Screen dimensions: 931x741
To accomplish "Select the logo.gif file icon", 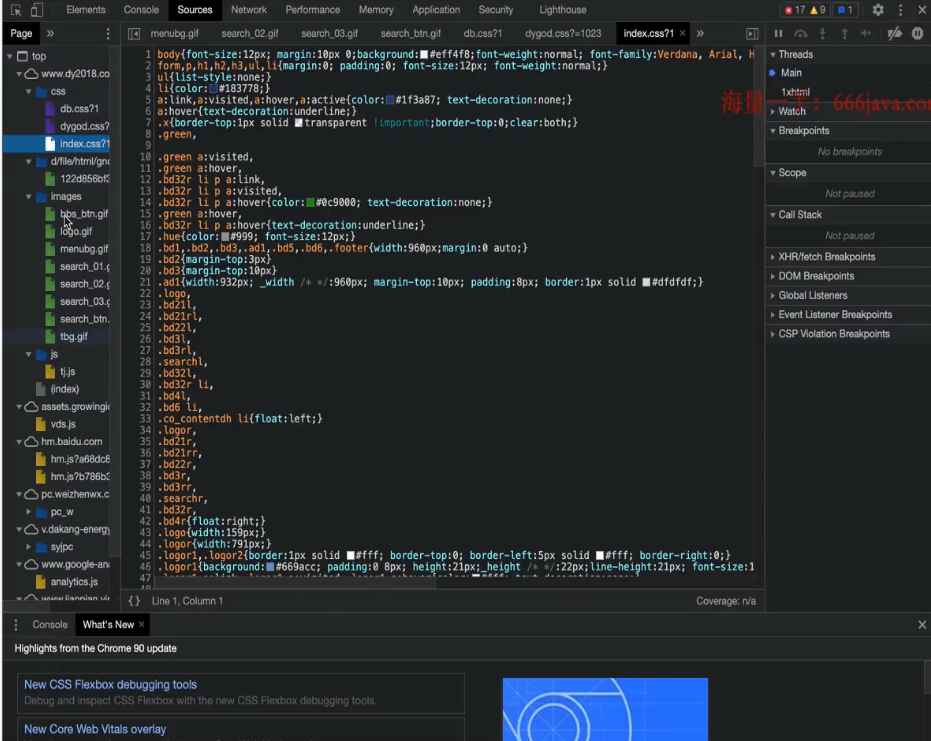I will tap(50, 232).
